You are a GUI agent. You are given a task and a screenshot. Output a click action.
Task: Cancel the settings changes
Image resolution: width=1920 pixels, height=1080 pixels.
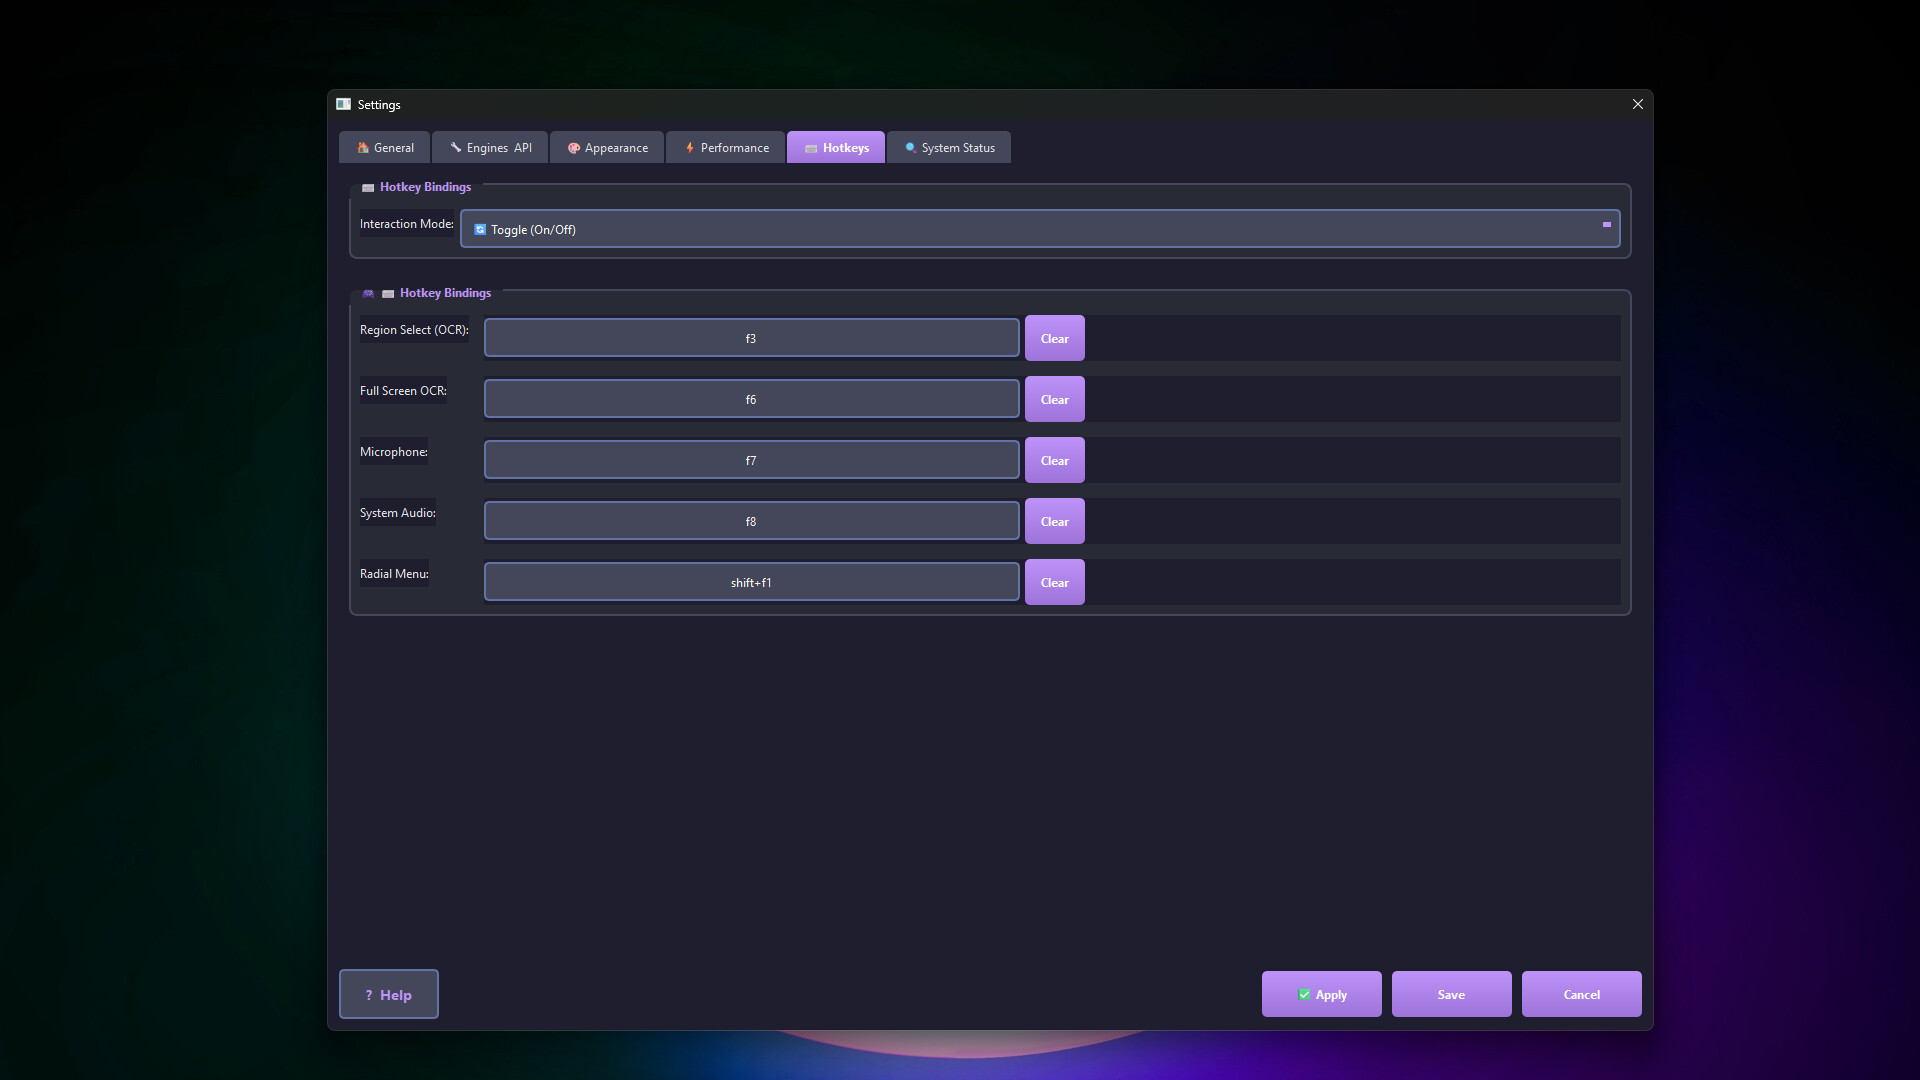click(x=1581, y=994)
